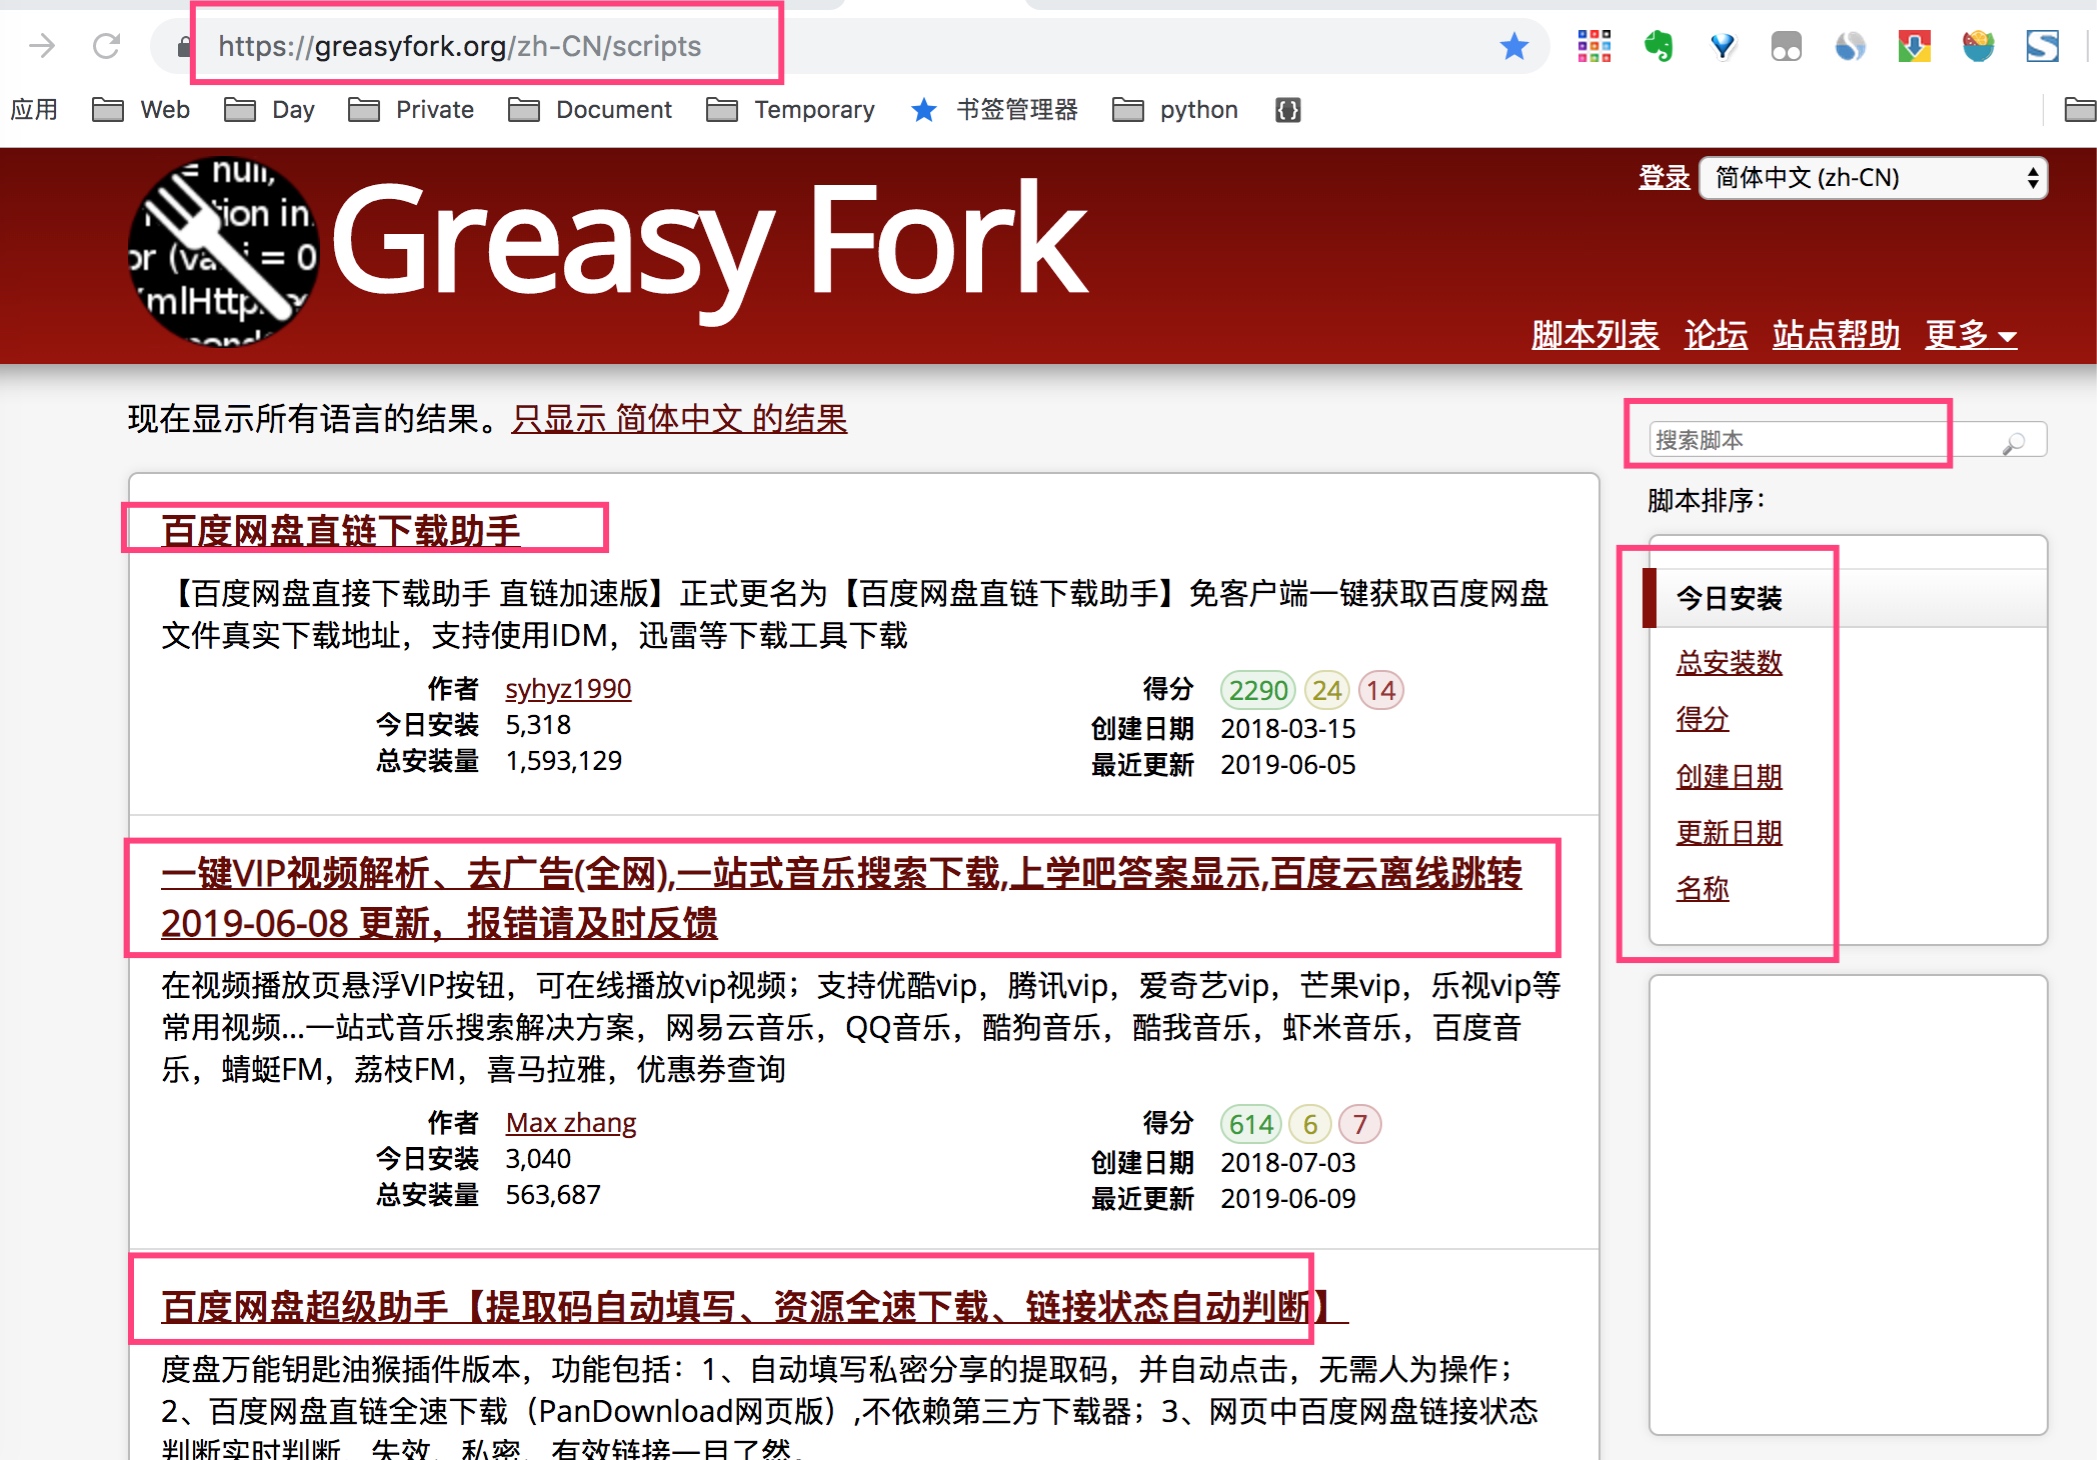Viewport: 2097px width, 1460px height.
Task: Open the blue funnel extension icon
Action: 1722,46
